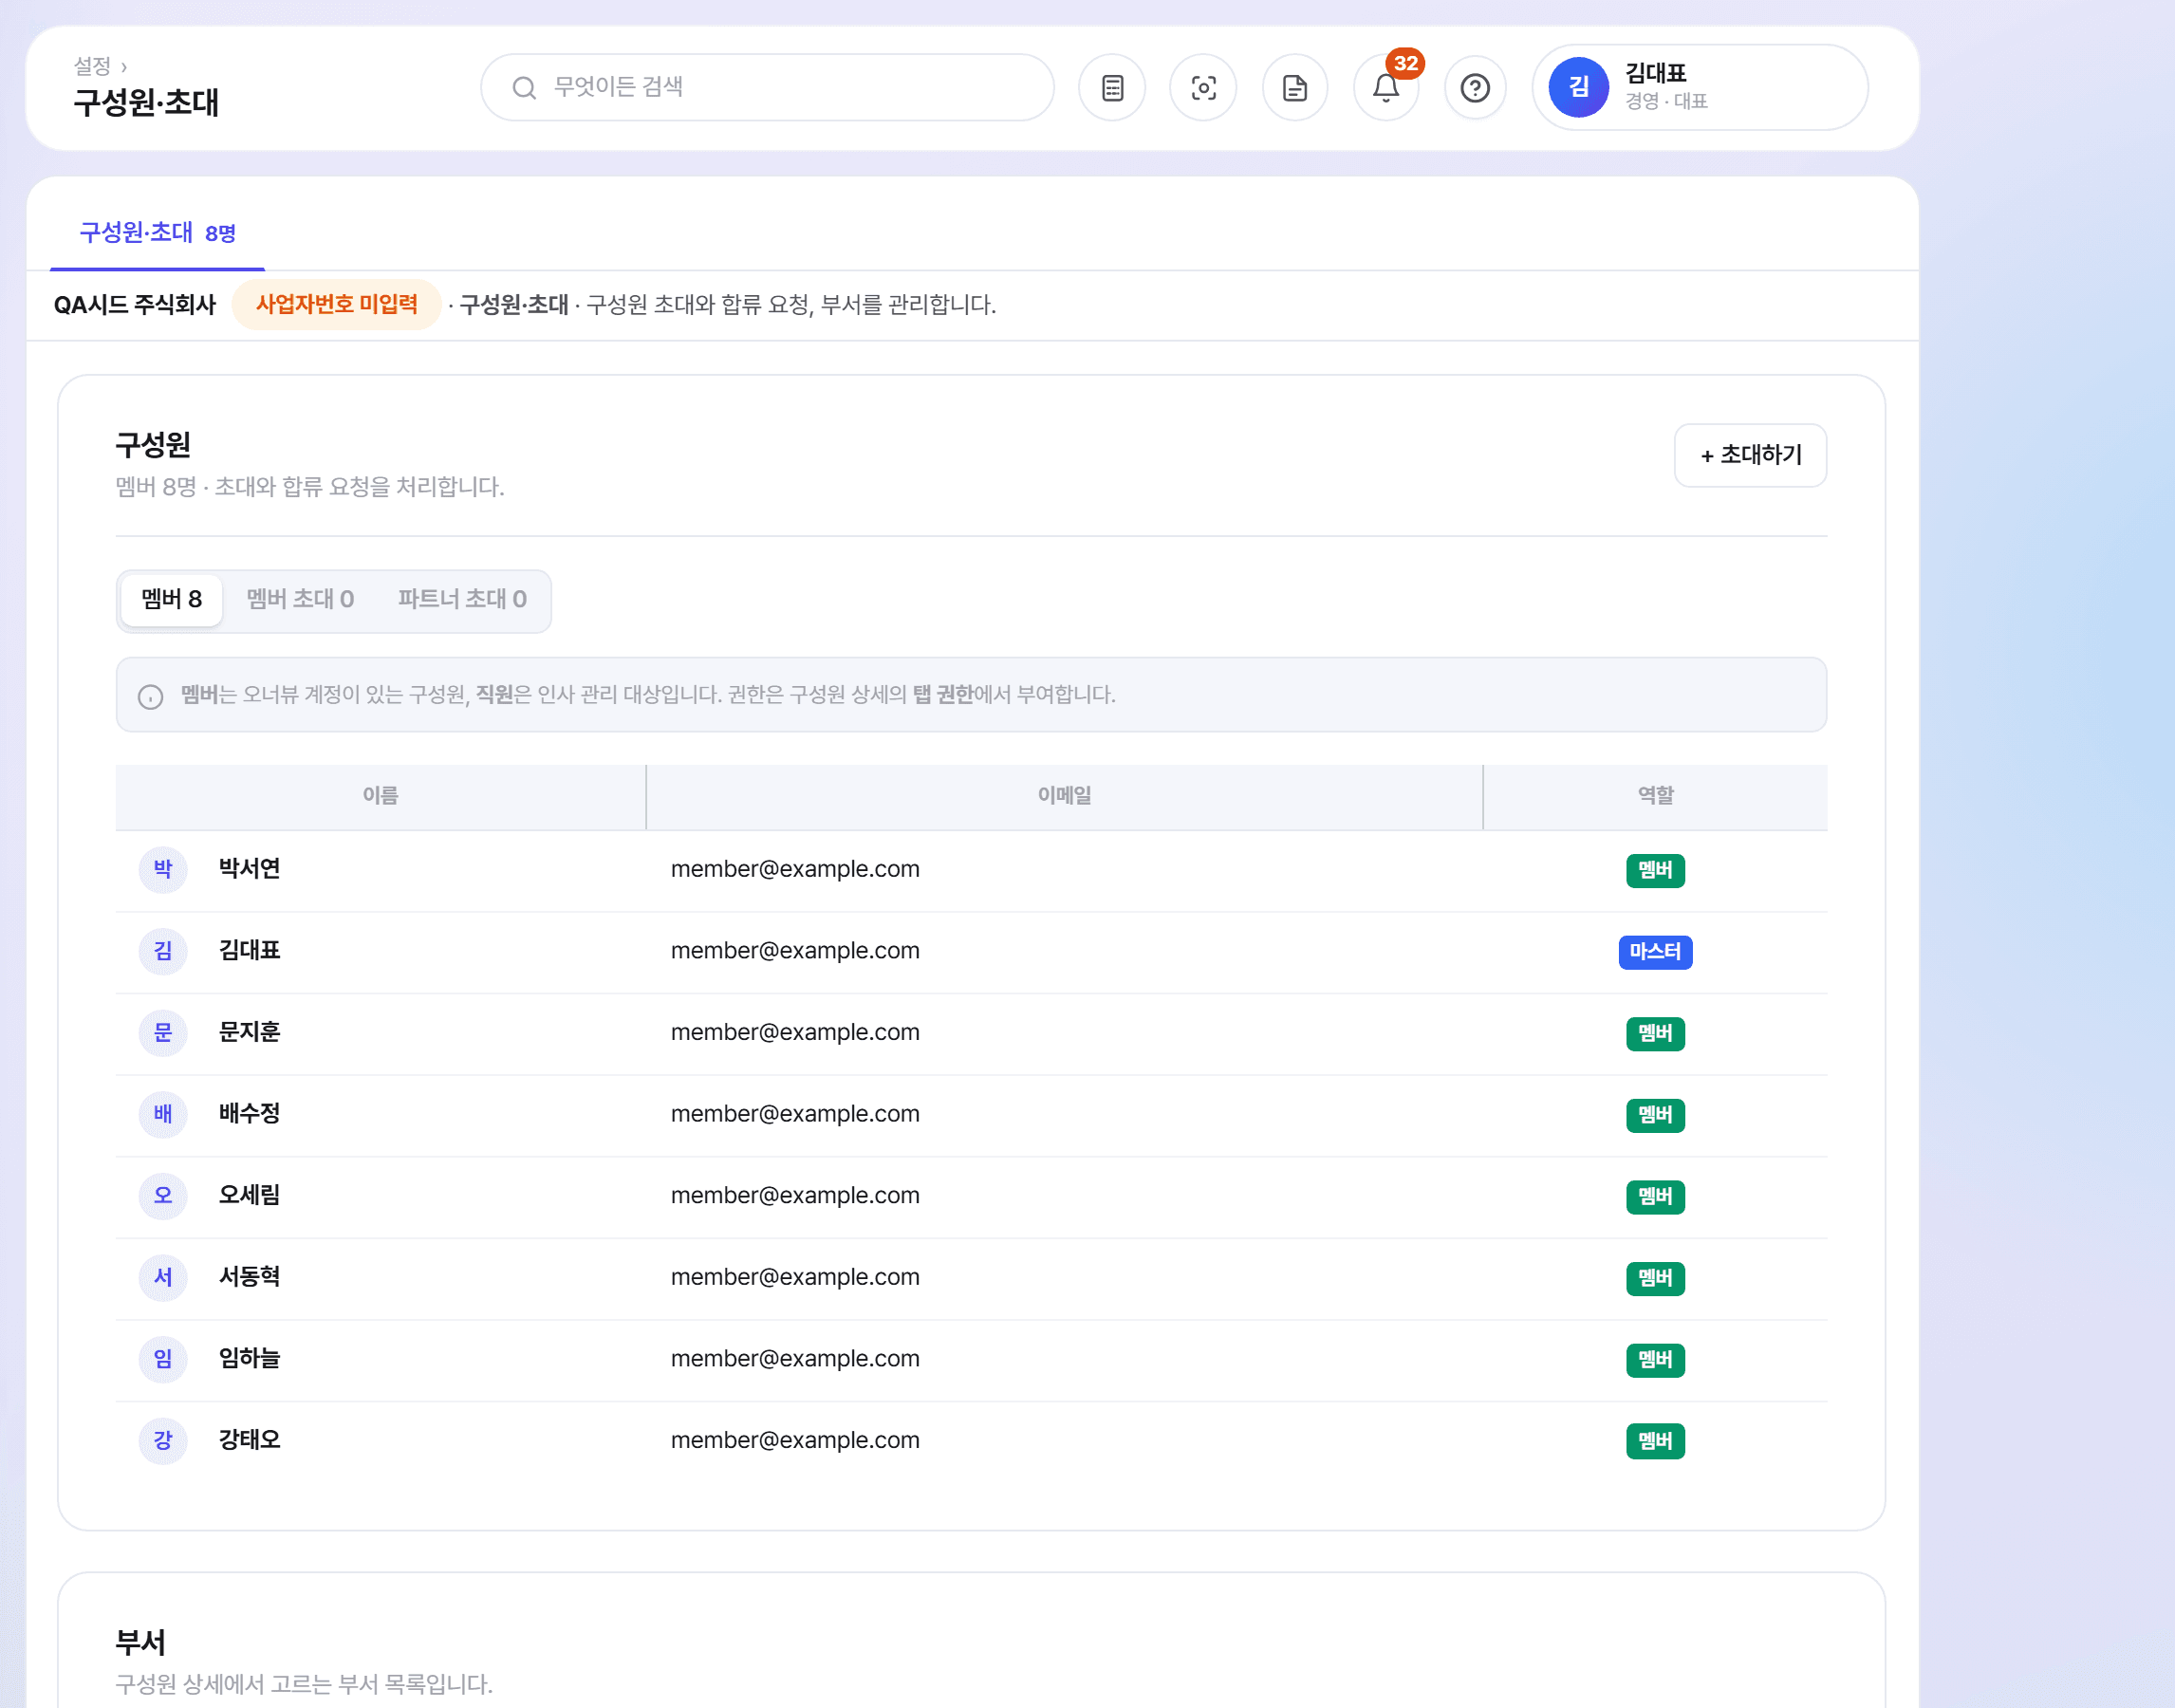Click 임하늘's 멤버 role badge
This screenshot has height=1708, width=2175.
click(1655, 1360)
